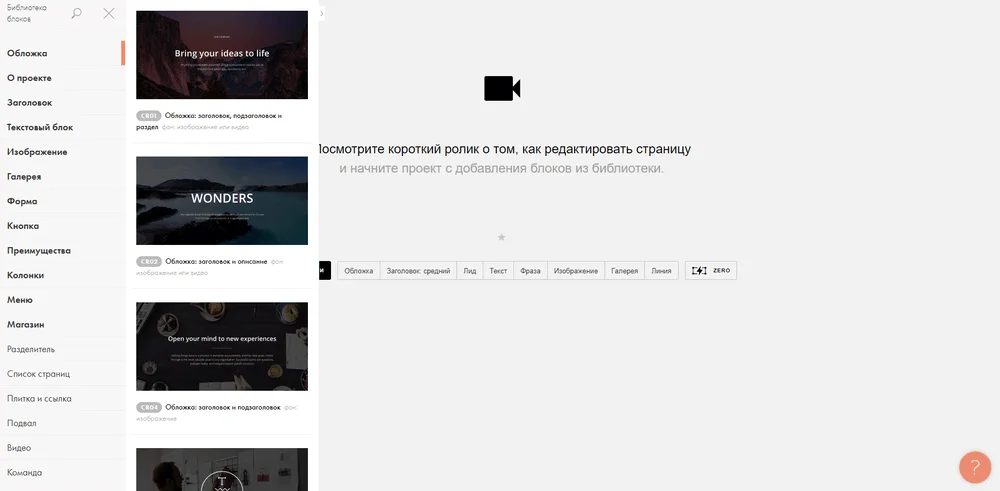Image resolution: width=1000 pixels, height=491 pixels.
Task: Open the Форма category
Action: (62, 202)
